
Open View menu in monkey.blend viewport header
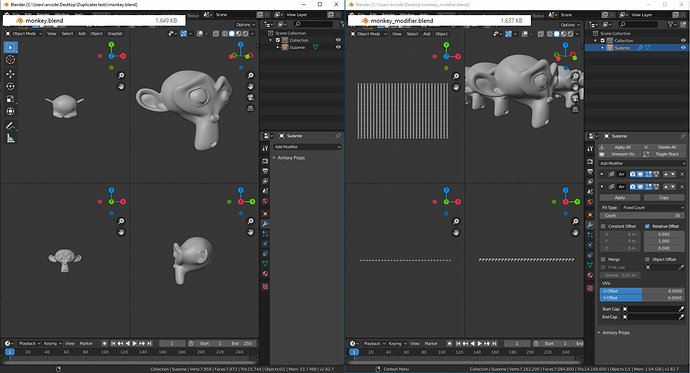51,33
